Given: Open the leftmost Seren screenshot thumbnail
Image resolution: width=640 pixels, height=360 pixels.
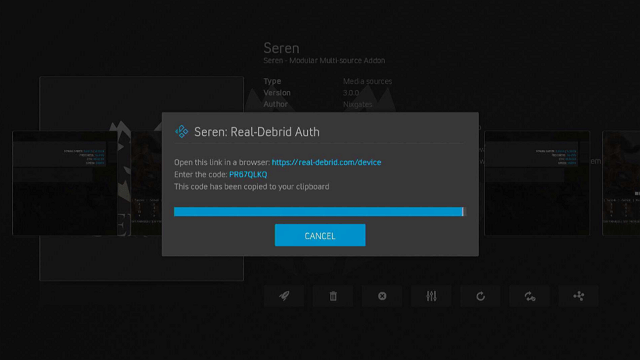Looking at the screenshot, I should pos(65,183).
